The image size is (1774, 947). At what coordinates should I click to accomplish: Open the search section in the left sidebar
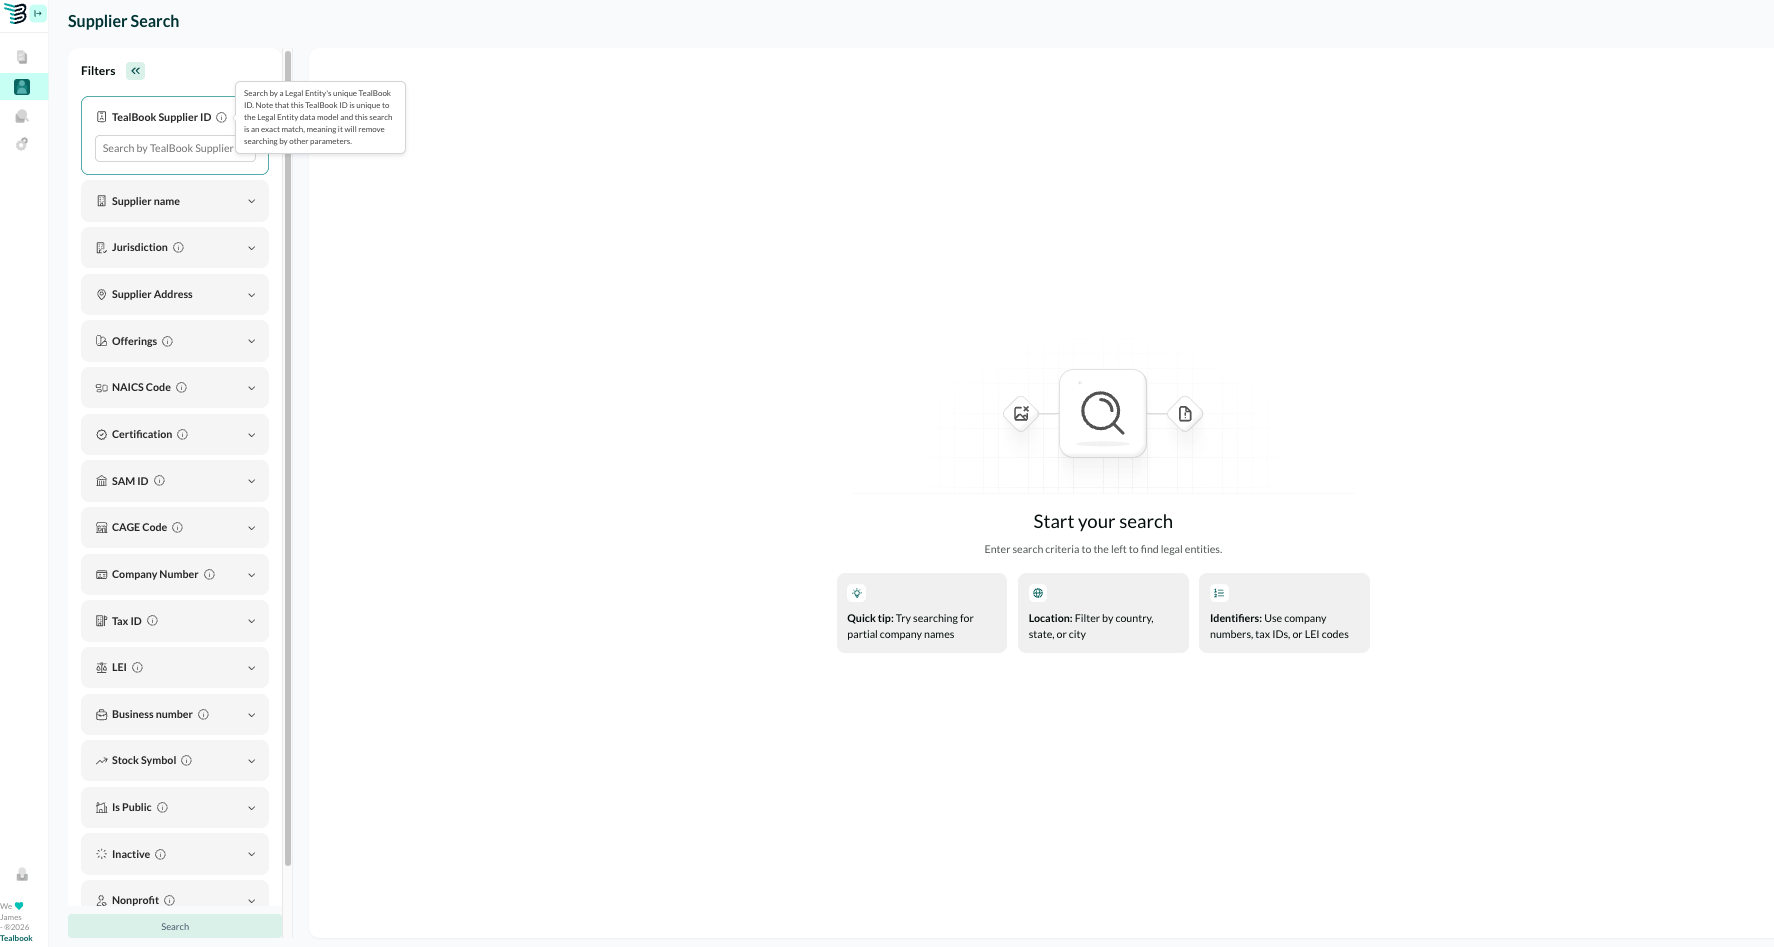click(x=22, y=116)
